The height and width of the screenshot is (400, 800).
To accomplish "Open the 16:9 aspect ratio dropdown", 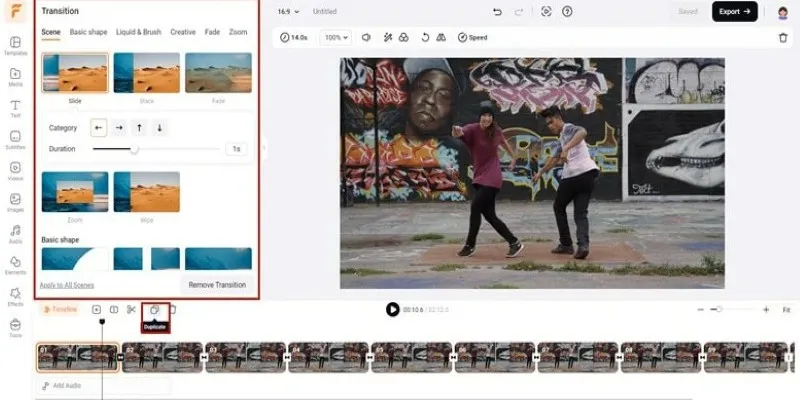I will (x=288, y=11).
